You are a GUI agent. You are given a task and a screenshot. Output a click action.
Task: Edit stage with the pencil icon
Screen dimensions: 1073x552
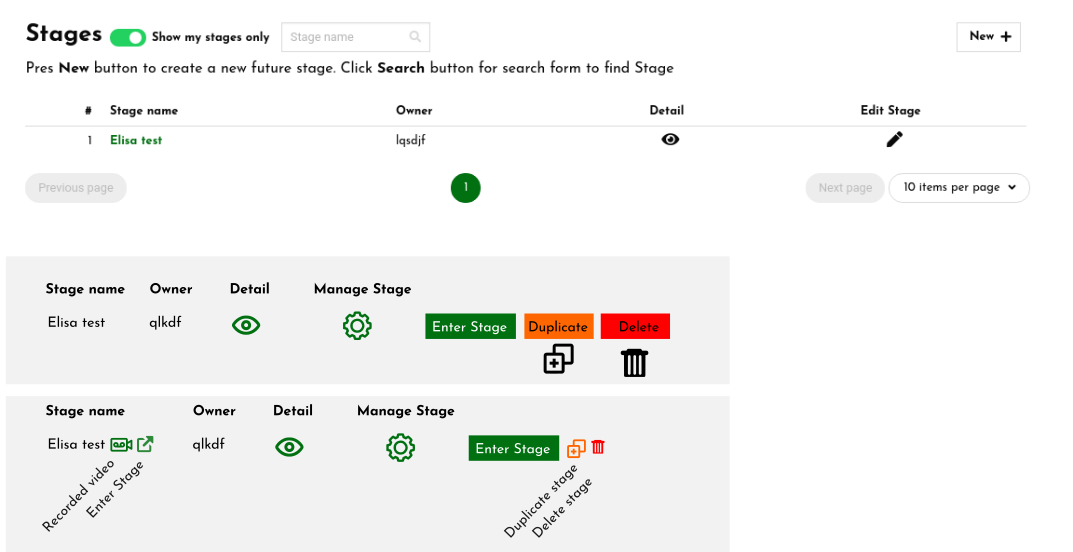coord(894,140)
